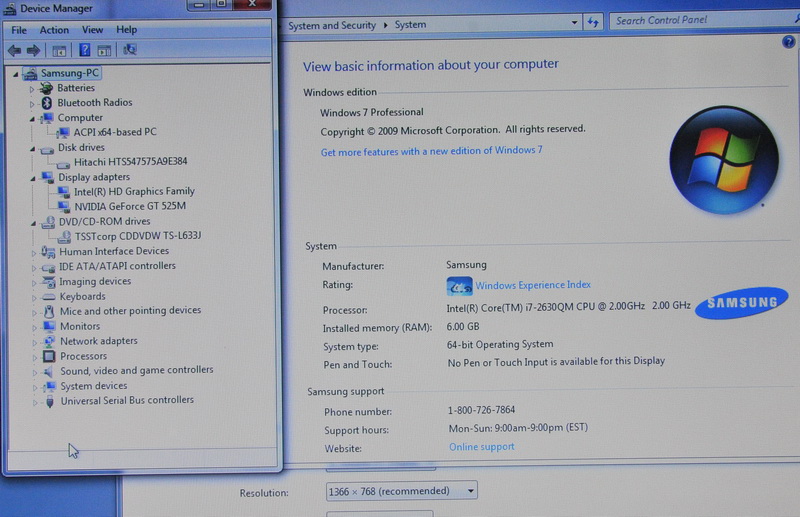Screen dimensions: 800x517
Task: Select Hitachi HTS547575A9E384 disk drive
Action: point(131,162)
